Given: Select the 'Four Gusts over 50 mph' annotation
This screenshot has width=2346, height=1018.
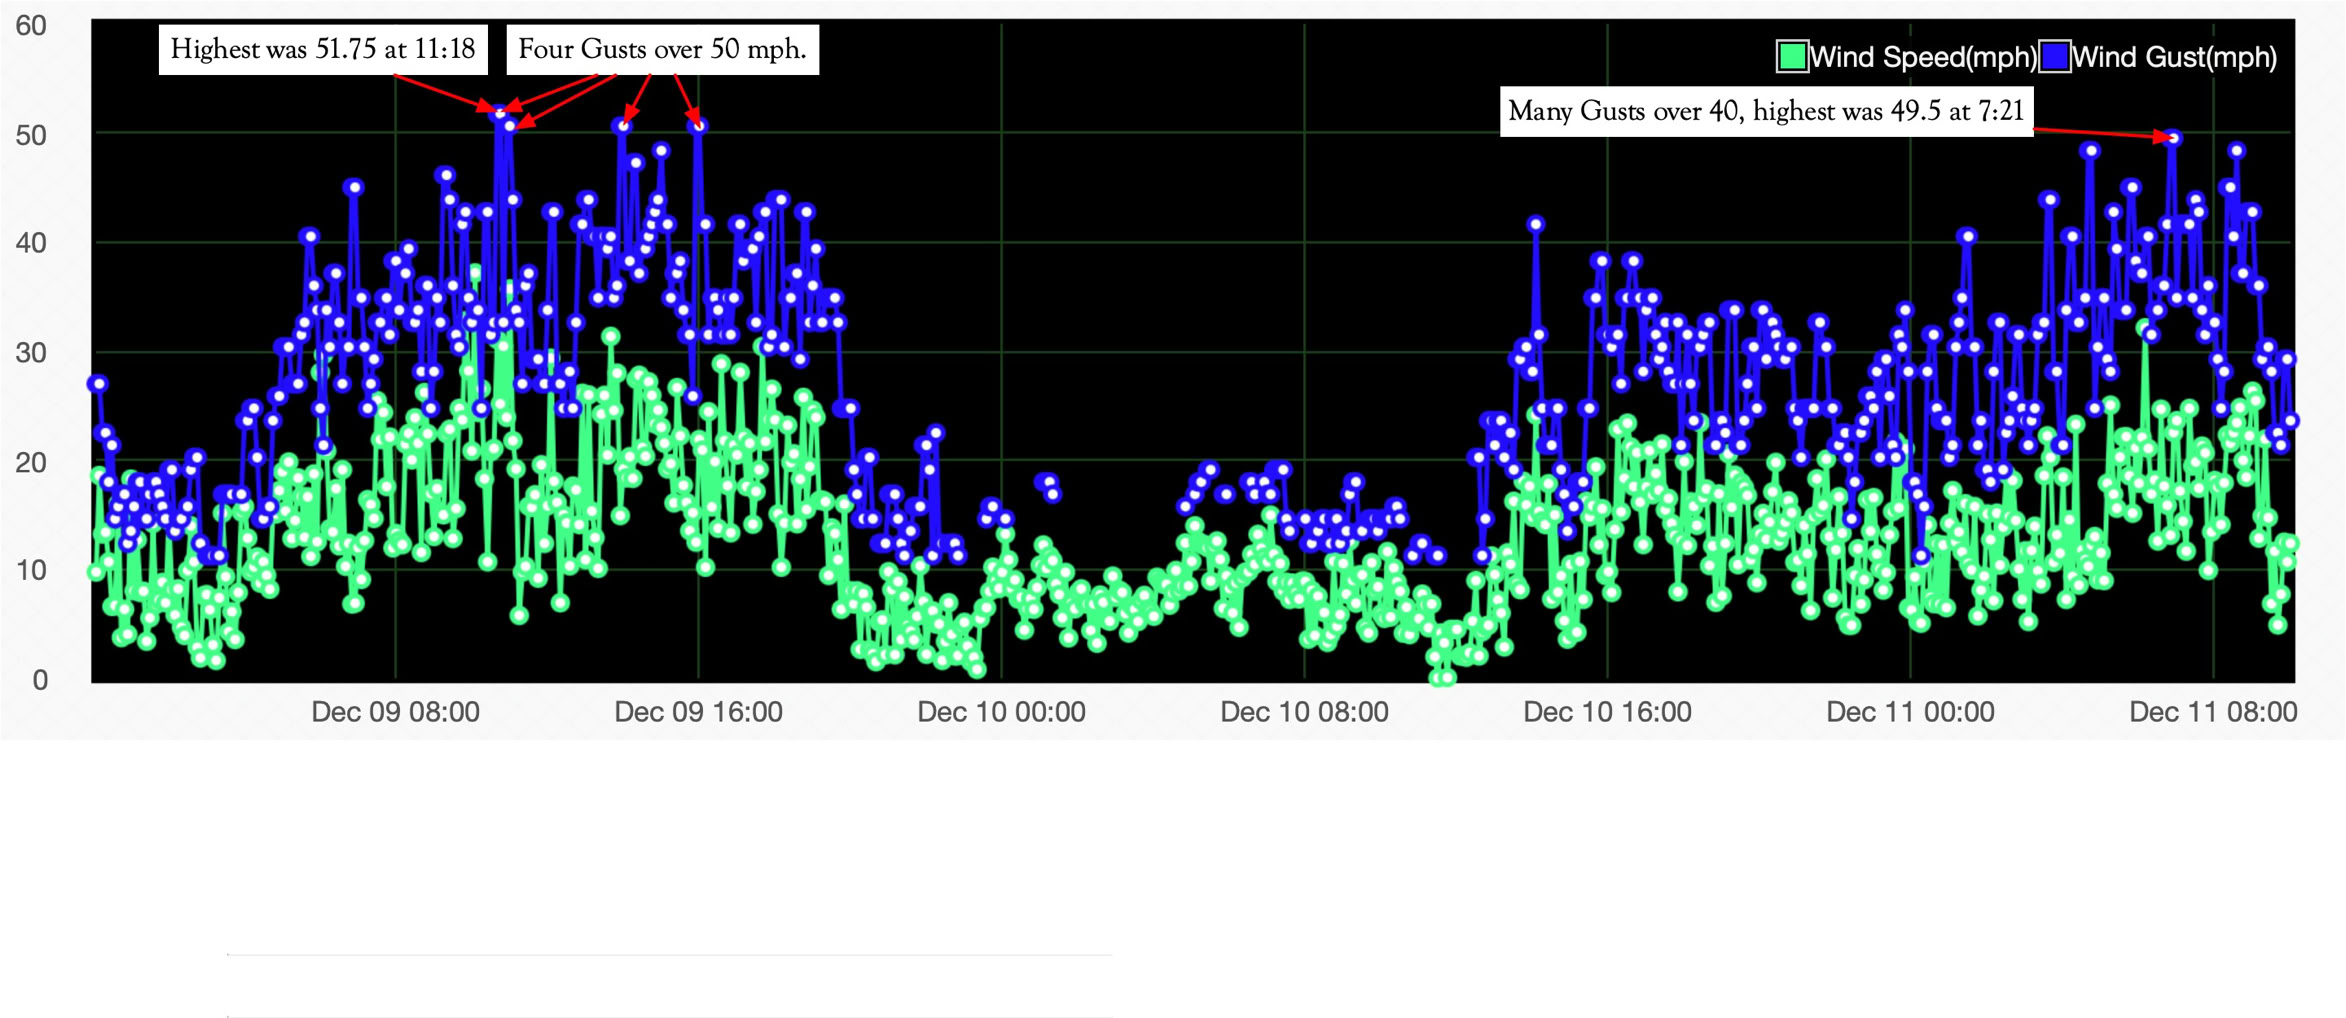Looking at the screenshot, I should (662, 49).
